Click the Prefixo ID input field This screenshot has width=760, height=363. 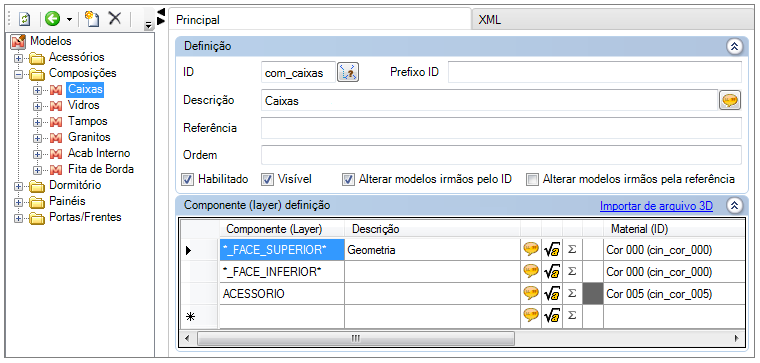tap(595, 73)
